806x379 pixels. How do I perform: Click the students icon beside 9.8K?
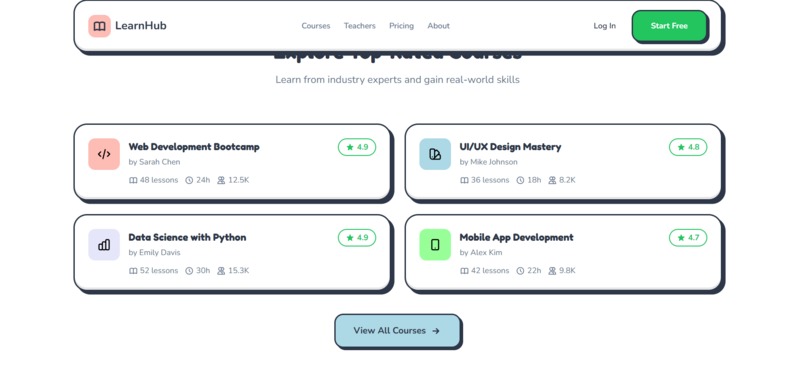coord(552,270)
